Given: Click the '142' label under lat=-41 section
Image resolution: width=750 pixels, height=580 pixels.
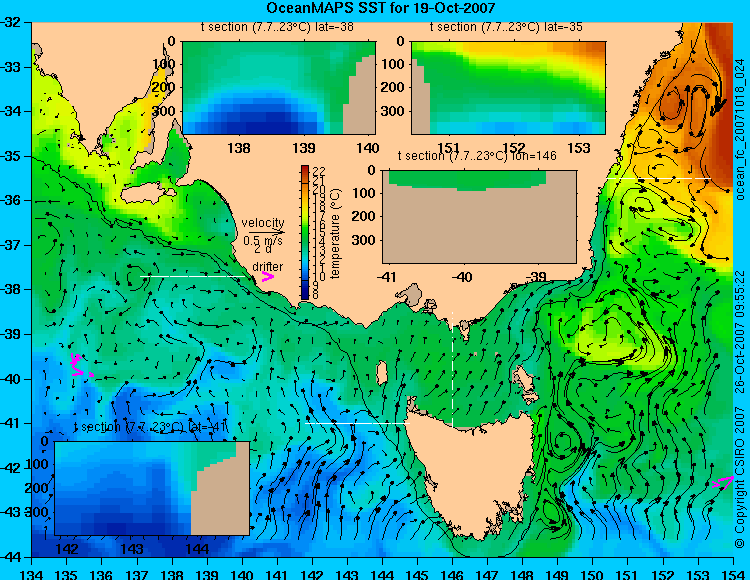Looking at the screenshot, I should tap(67, 548).
